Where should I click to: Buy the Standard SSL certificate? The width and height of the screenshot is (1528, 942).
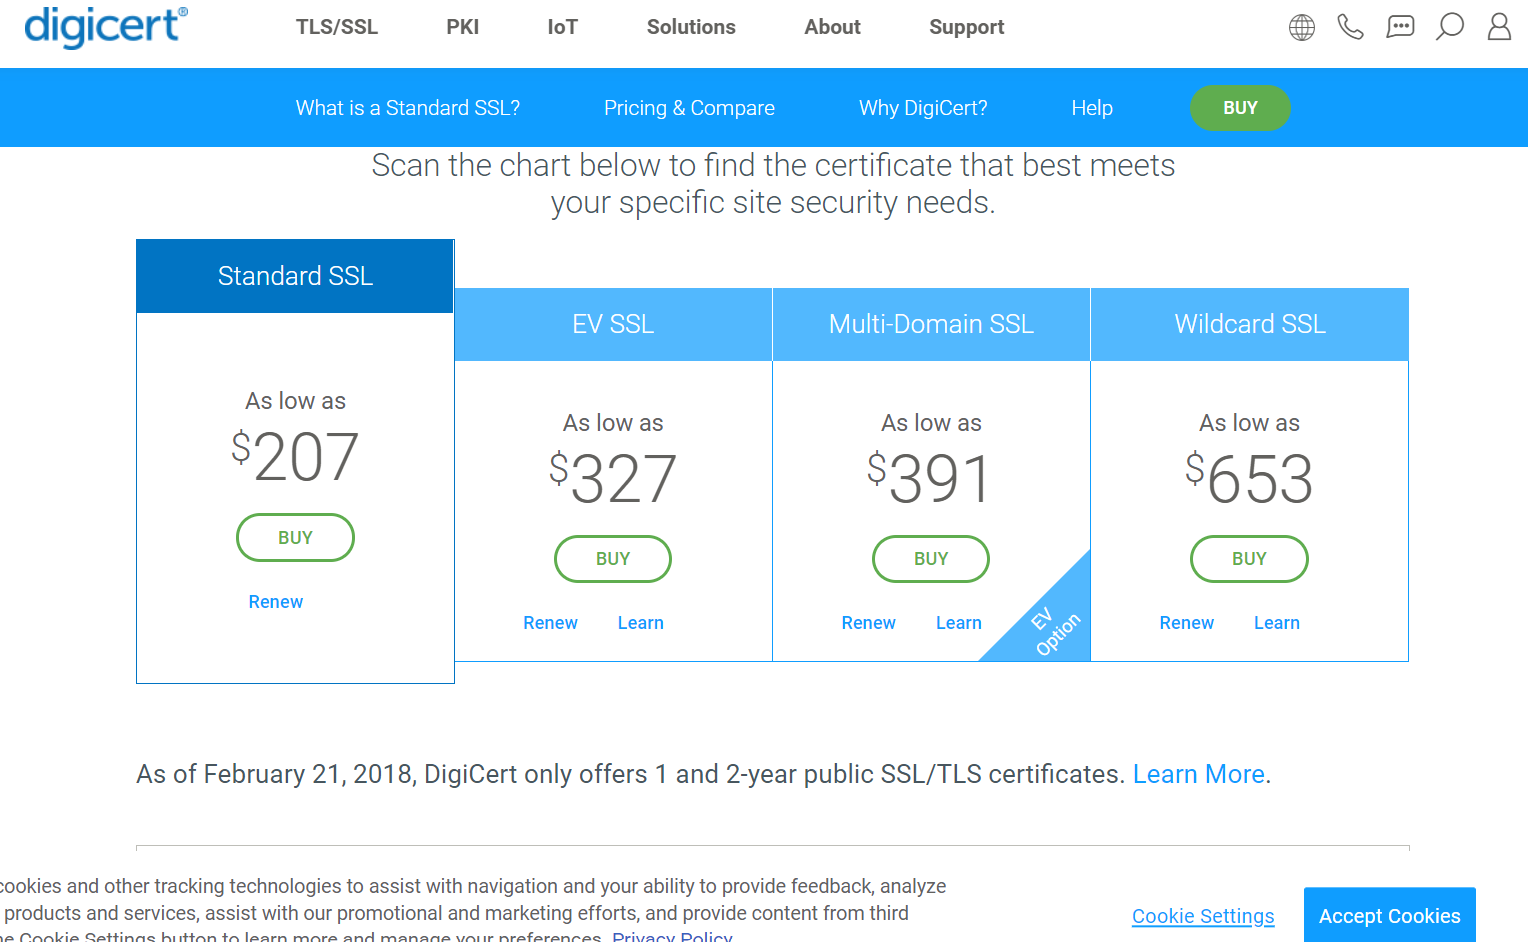(295, 538)
